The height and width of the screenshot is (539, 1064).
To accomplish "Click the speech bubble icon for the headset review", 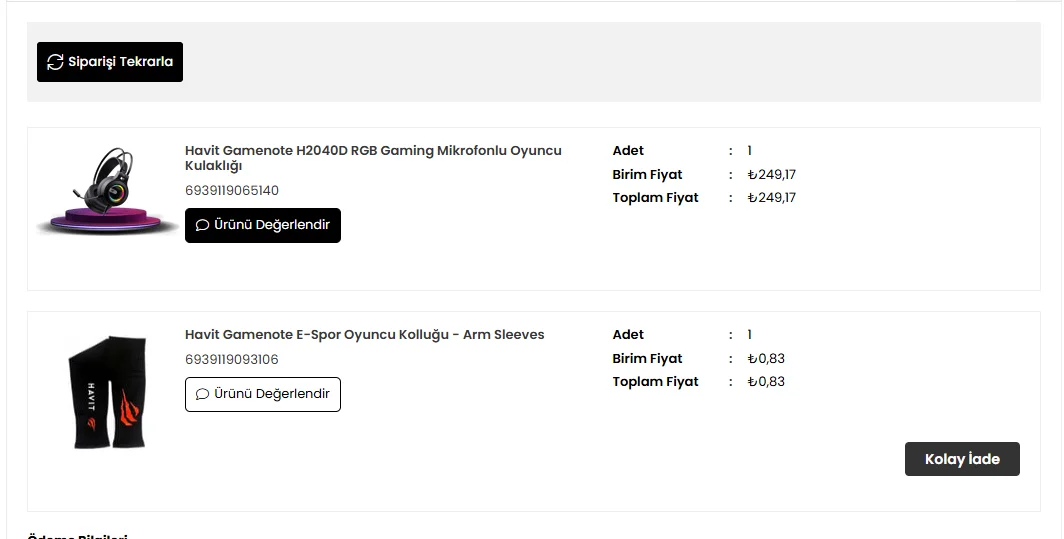I will (x=202, y=226).
